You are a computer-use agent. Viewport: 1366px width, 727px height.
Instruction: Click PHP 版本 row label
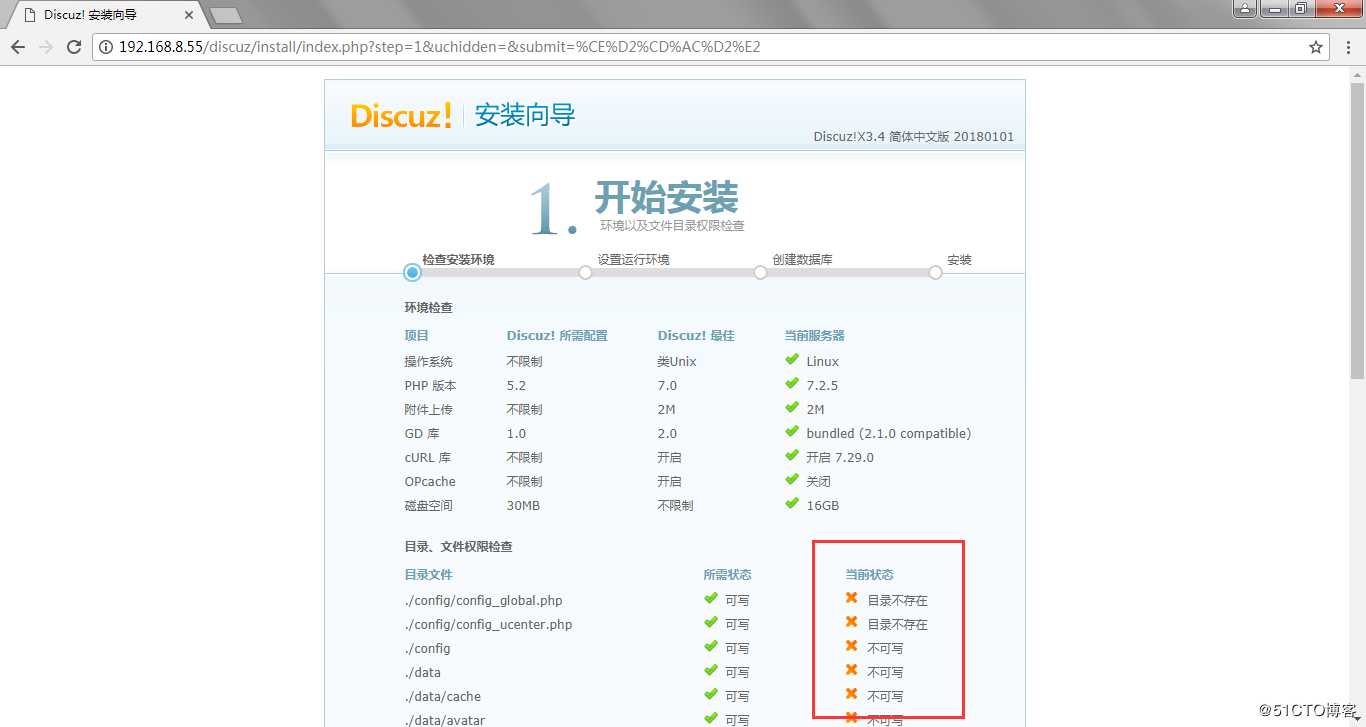[430, 386]
